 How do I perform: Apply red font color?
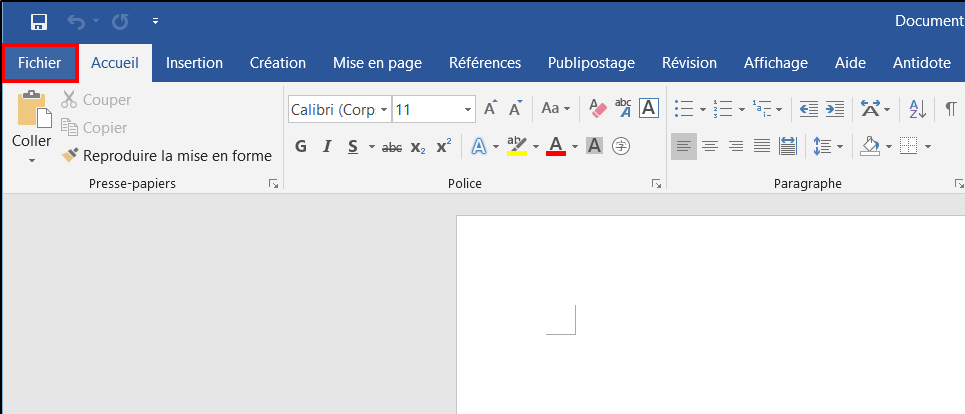click(x=556, y=146)
